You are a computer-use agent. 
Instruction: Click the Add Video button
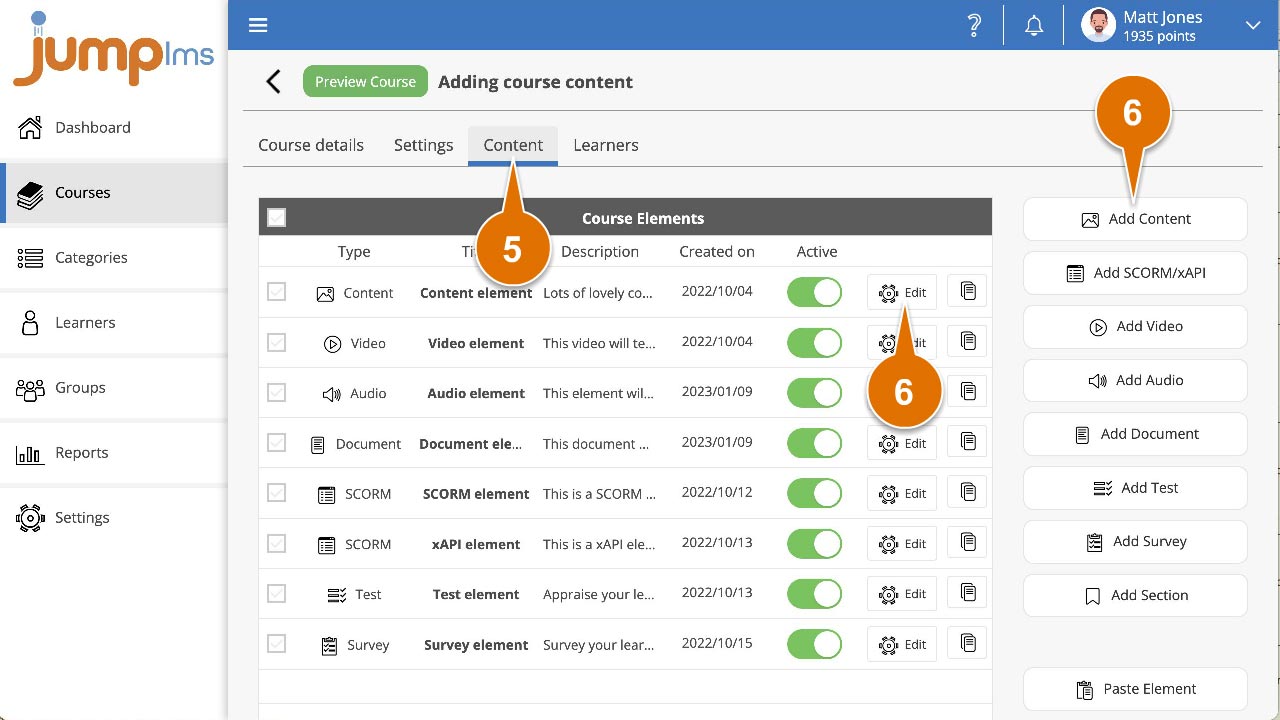(x=1135, y=327)
